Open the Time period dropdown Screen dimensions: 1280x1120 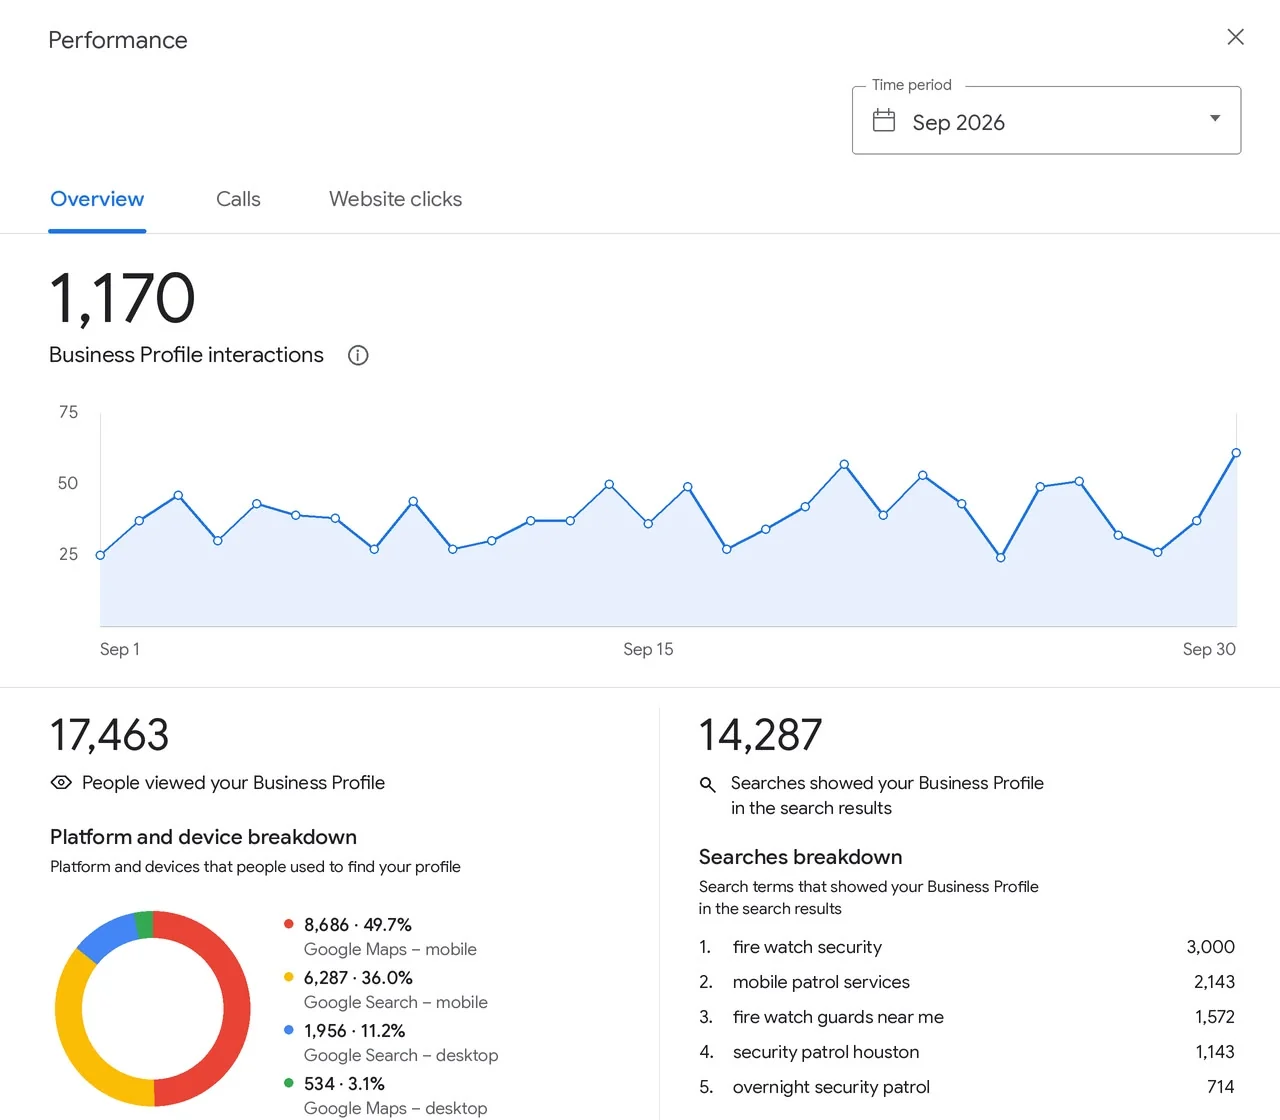(1046, 121)
